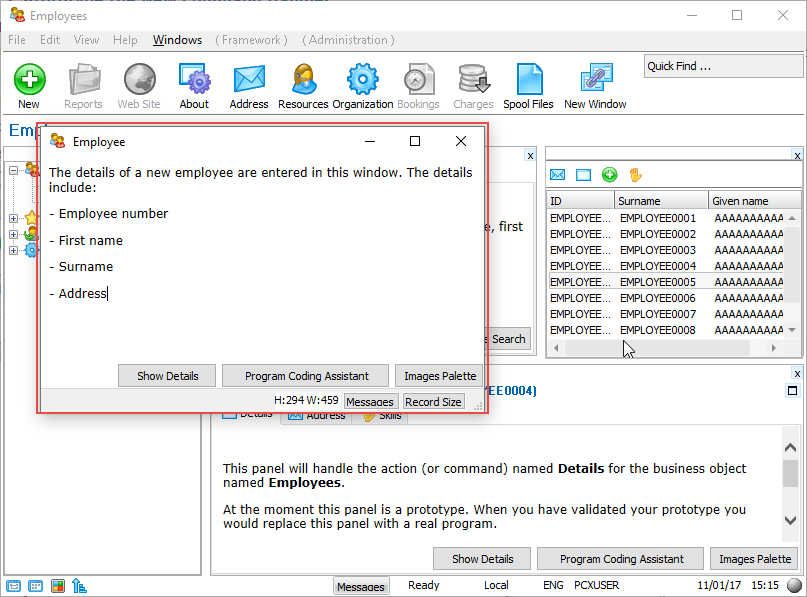The width and height of the screenshot is (807, 597).
Task: Click the envelope icon above the employee list
Action: [557, 175]
